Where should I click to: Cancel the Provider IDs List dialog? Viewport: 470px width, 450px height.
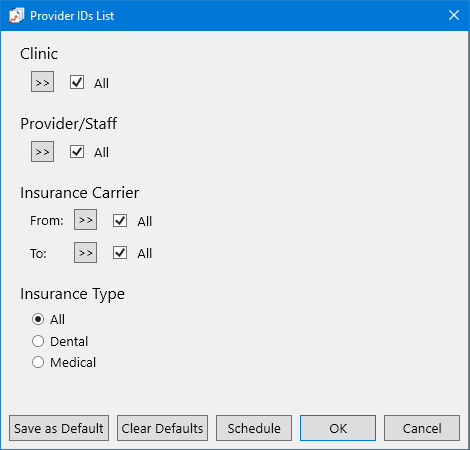pyautogui.click(x=422, y=428)
